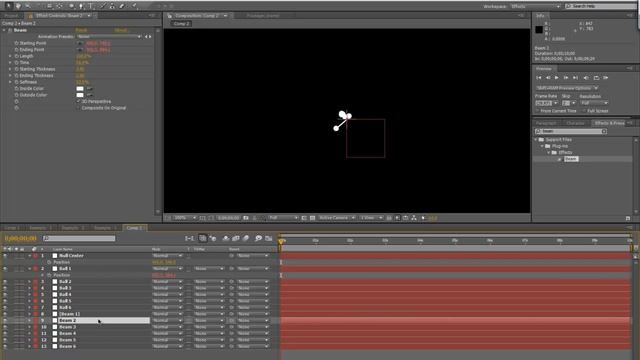Jump to last frame in Preview
Image resolution: width=640 pixels, height=360 pixels.
point(575,78)
